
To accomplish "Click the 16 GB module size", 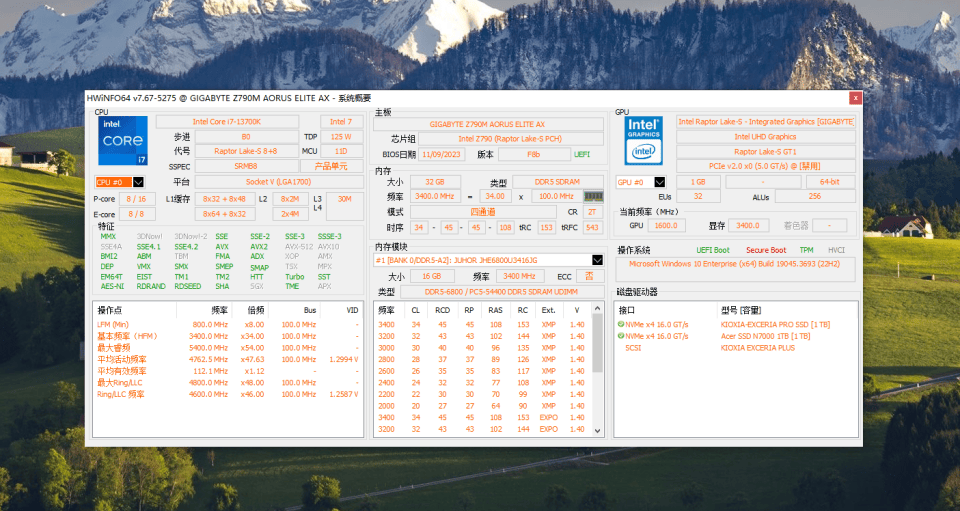I will (432, 277).
